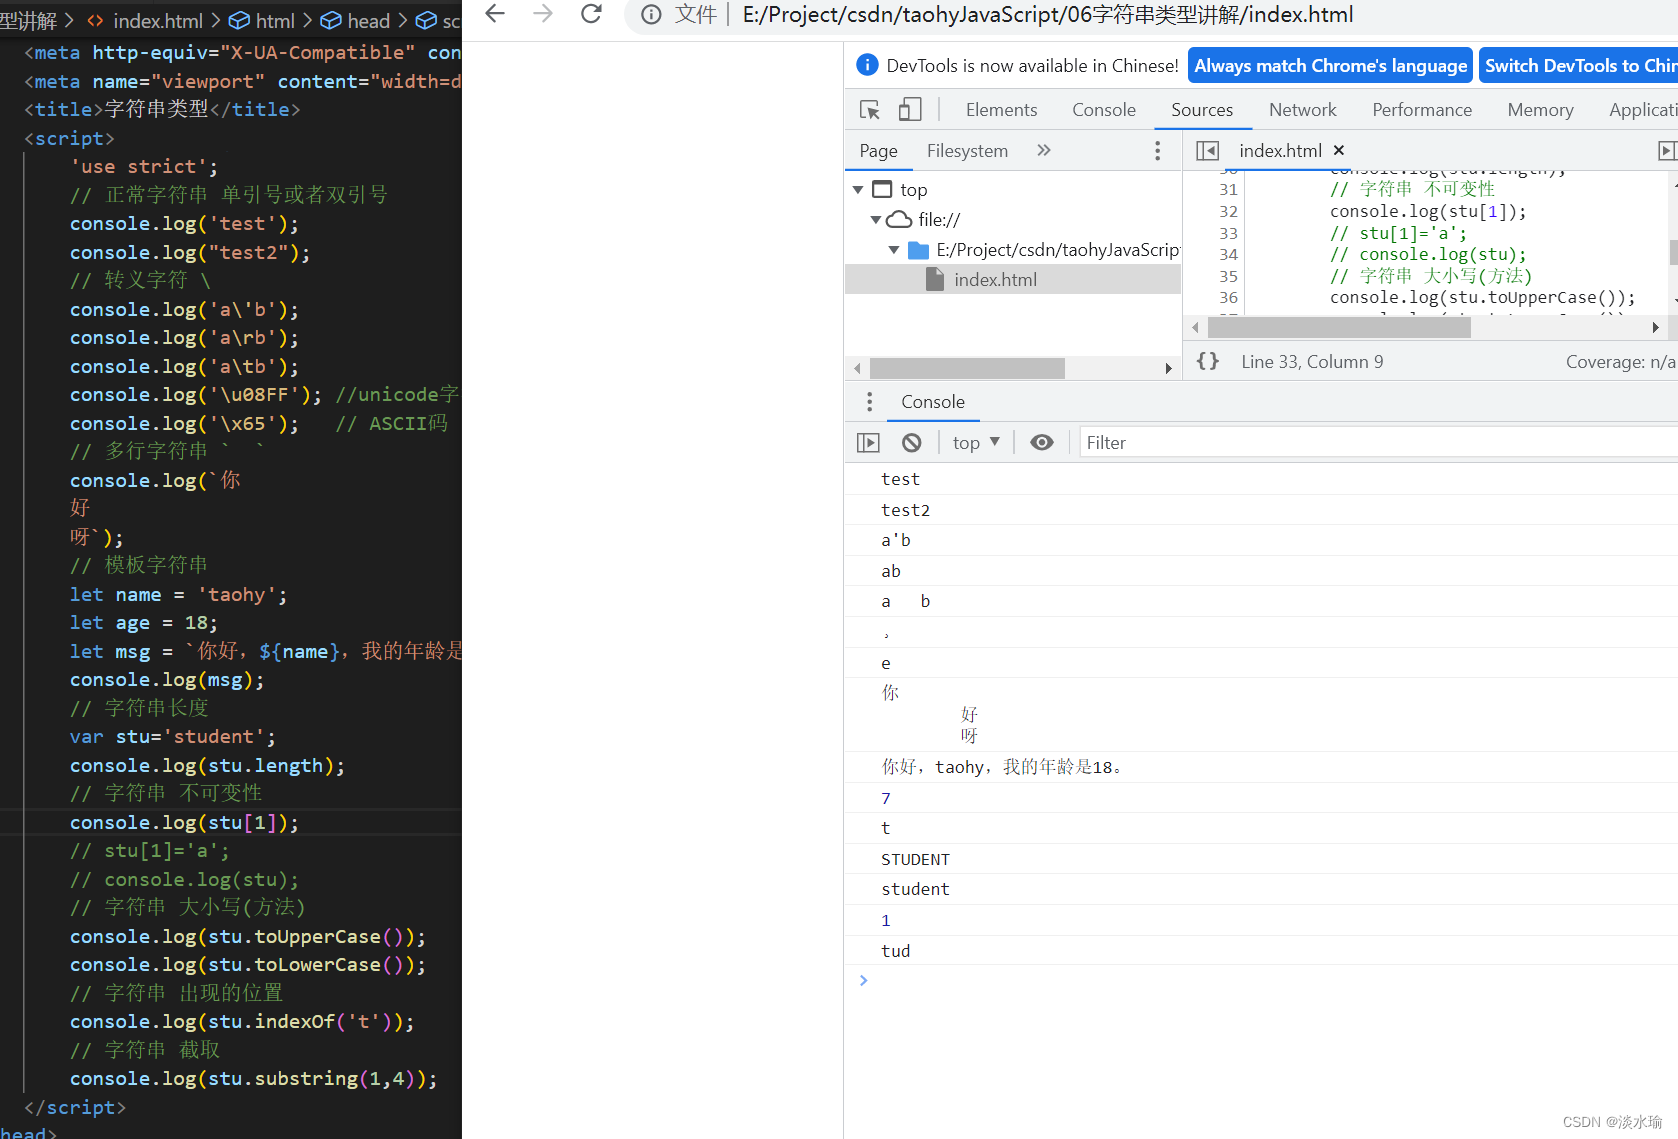Click the STUDENT console output line

point(1261,859)
